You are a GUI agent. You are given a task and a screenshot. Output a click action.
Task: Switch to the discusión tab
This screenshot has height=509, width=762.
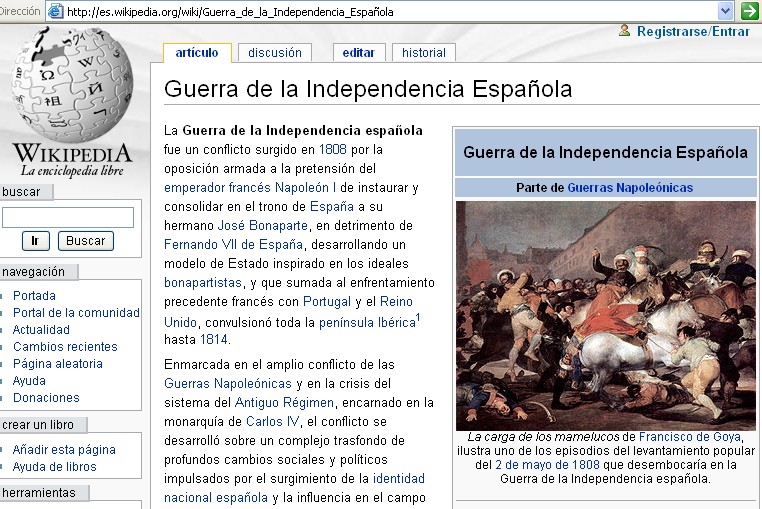coord(275,53)
